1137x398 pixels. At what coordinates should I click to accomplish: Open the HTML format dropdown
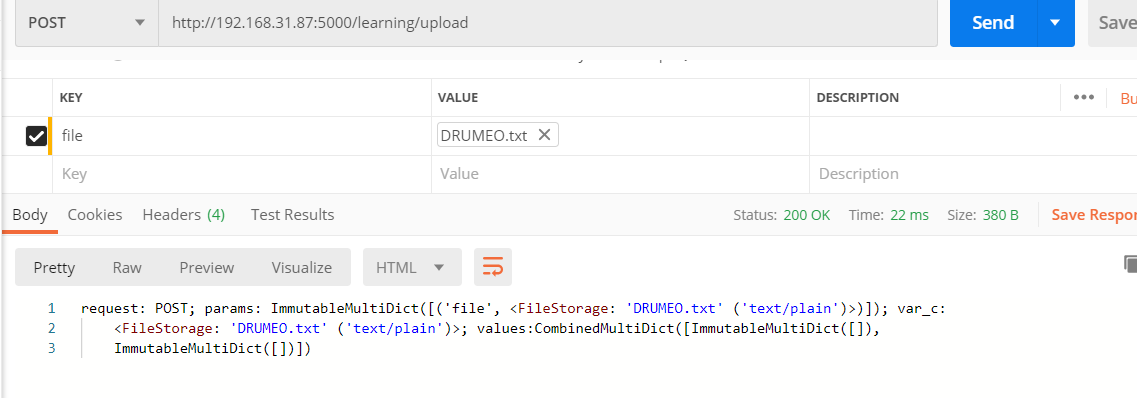412,268
